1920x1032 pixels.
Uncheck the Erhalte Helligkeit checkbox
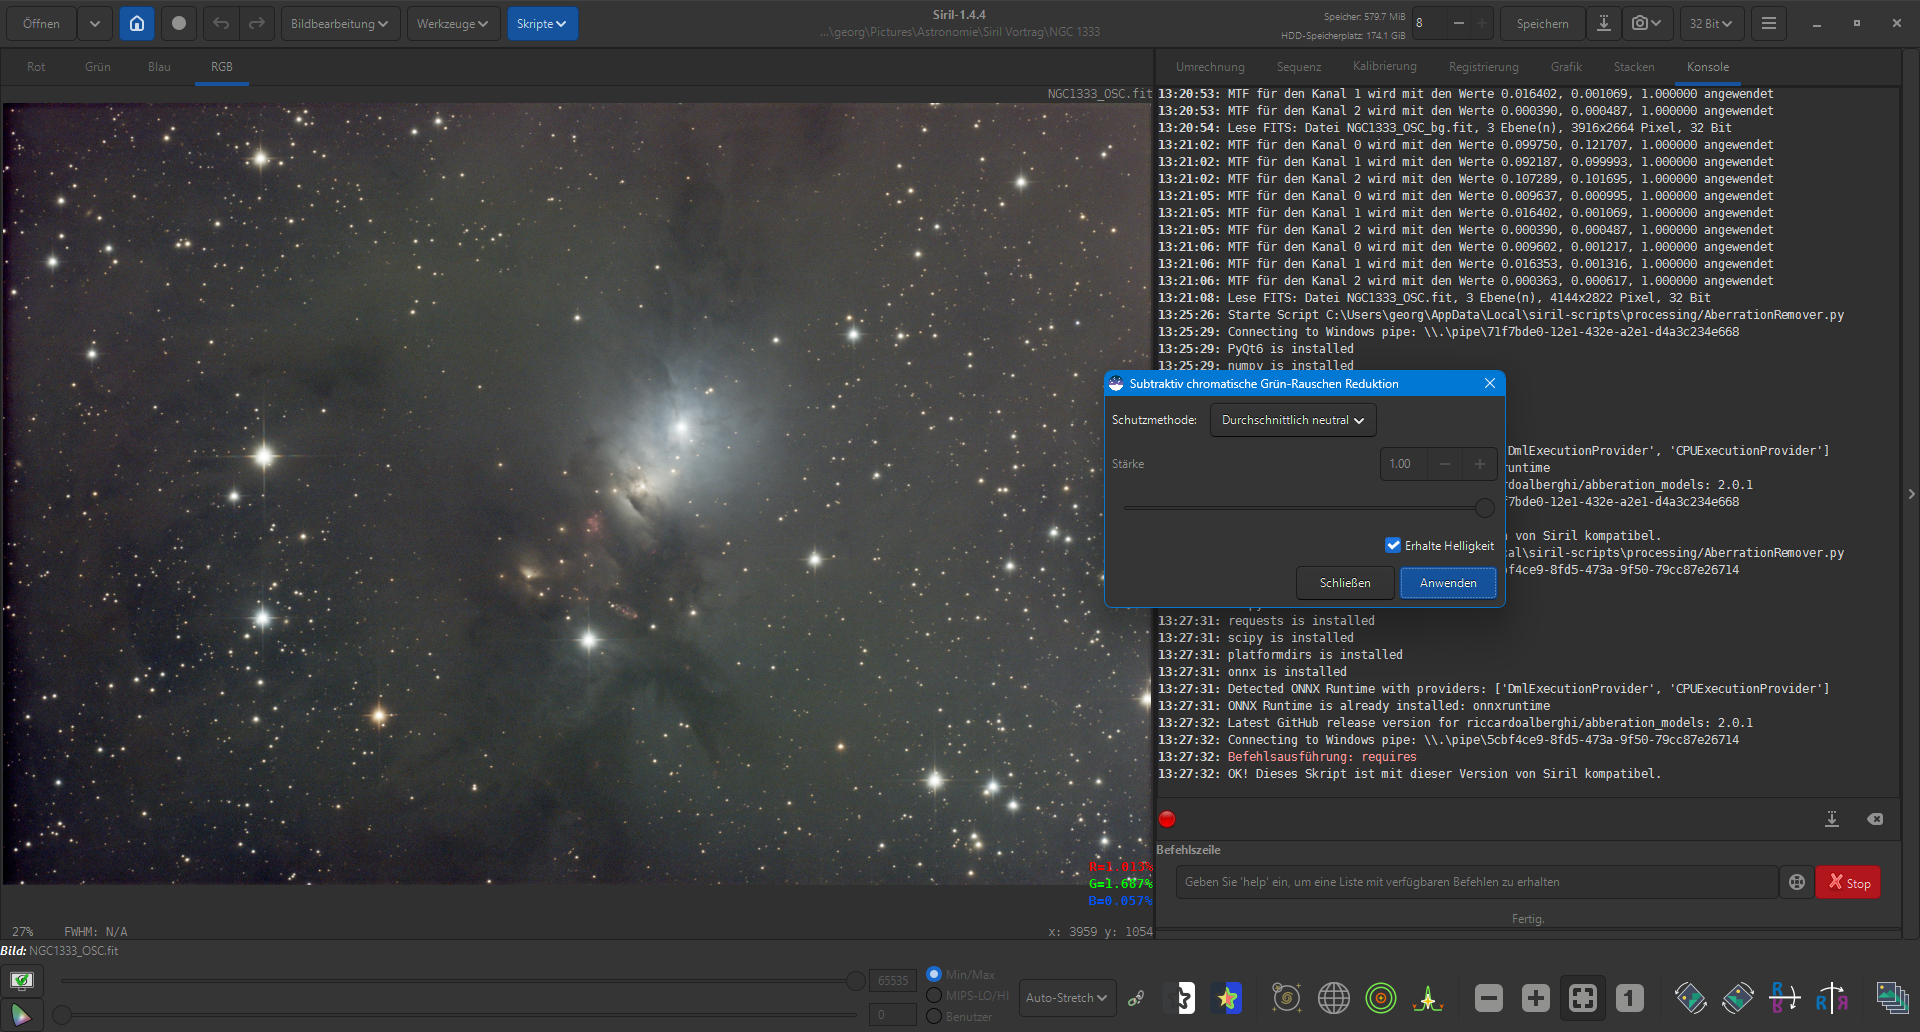[x=1393, y=545]
